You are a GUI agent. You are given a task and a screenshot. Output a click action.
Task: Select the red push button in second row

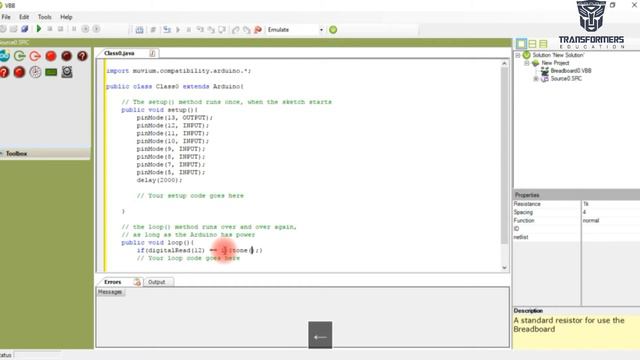pyautogui.click(x=19, y=72)
